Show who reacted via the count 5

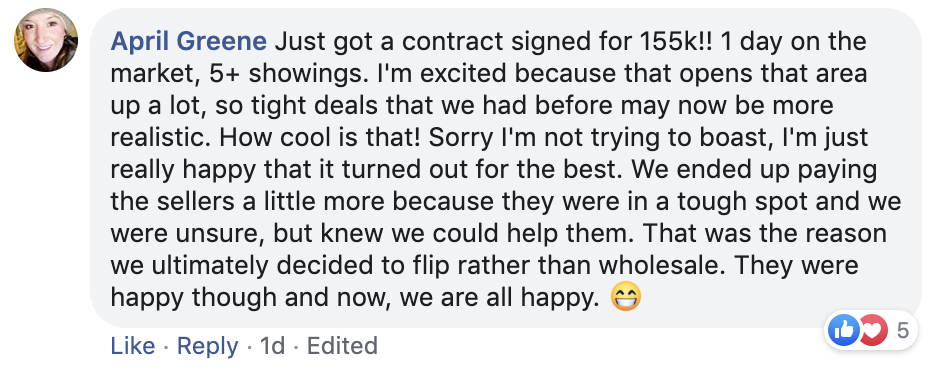tap(903, 331)
